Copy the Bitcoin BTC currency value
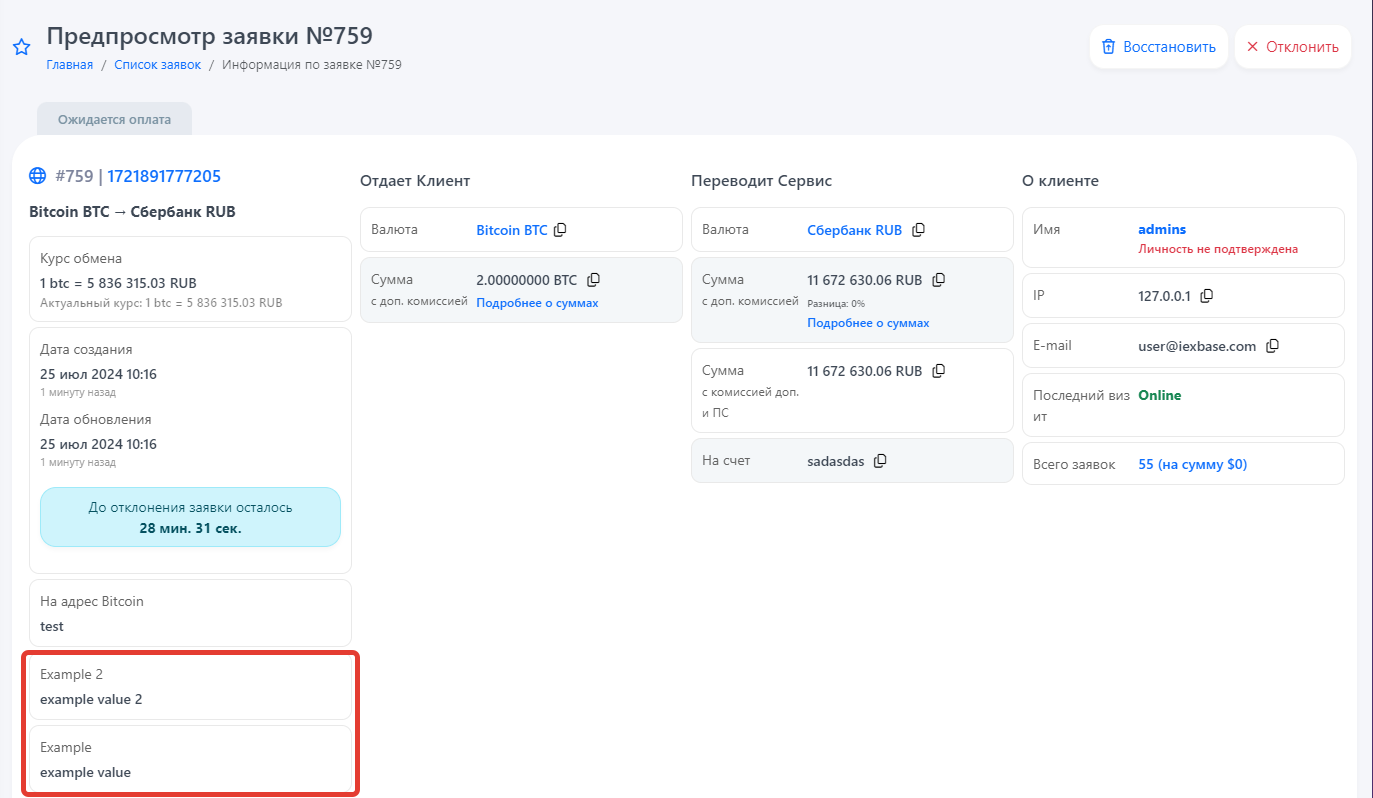 [x=560, y=230]
